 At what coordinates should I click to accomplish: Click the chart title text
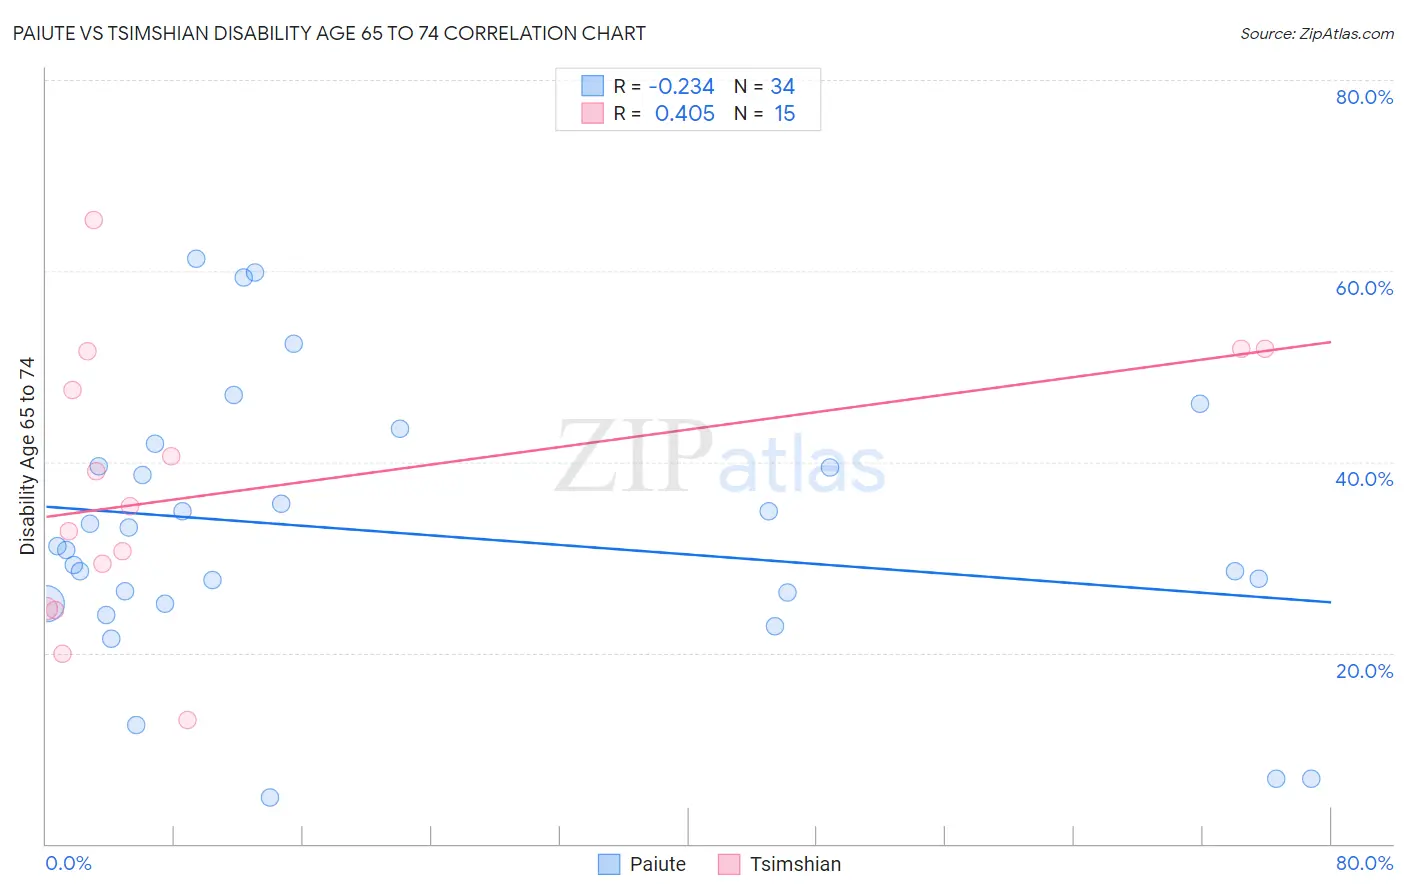[329, 33]
